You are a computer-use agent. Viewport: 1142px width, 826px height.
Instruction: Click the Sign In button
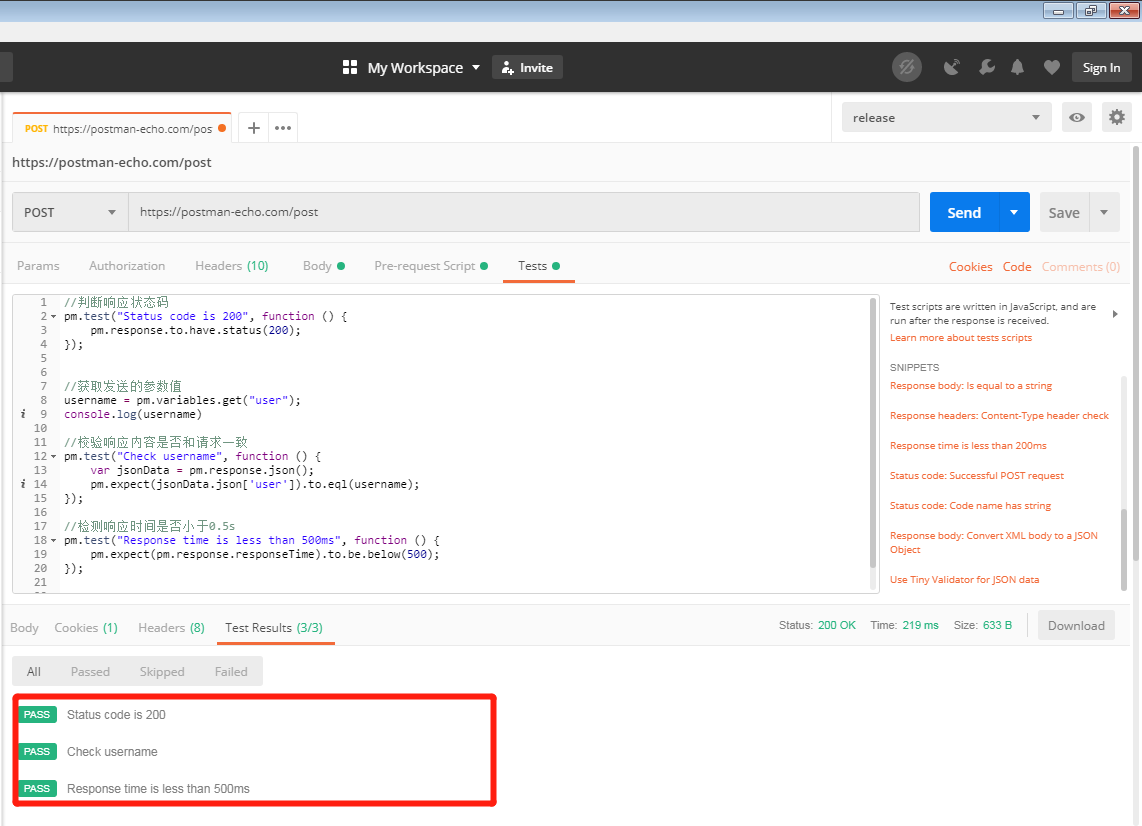click(x=1101, y=68)
